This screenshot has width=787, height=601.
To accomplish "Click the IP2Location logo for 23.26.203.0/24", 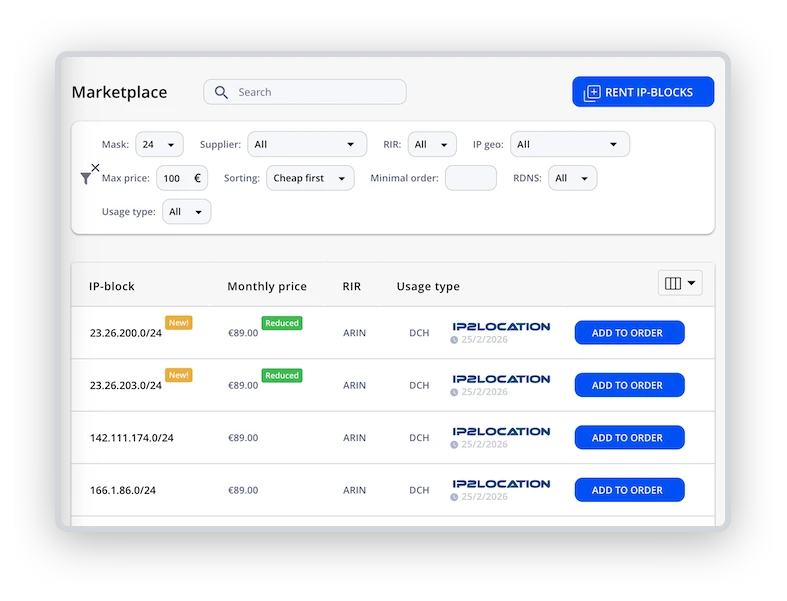I will [x=501, y=379].
